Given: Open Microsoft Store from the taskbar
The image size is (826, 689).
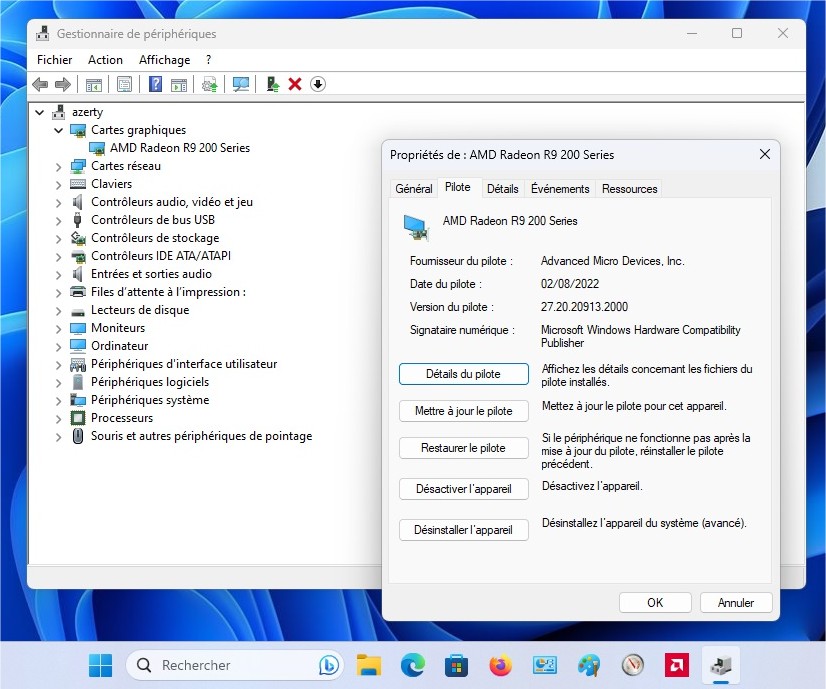Looking at the screenshot, I should (457, 665).
